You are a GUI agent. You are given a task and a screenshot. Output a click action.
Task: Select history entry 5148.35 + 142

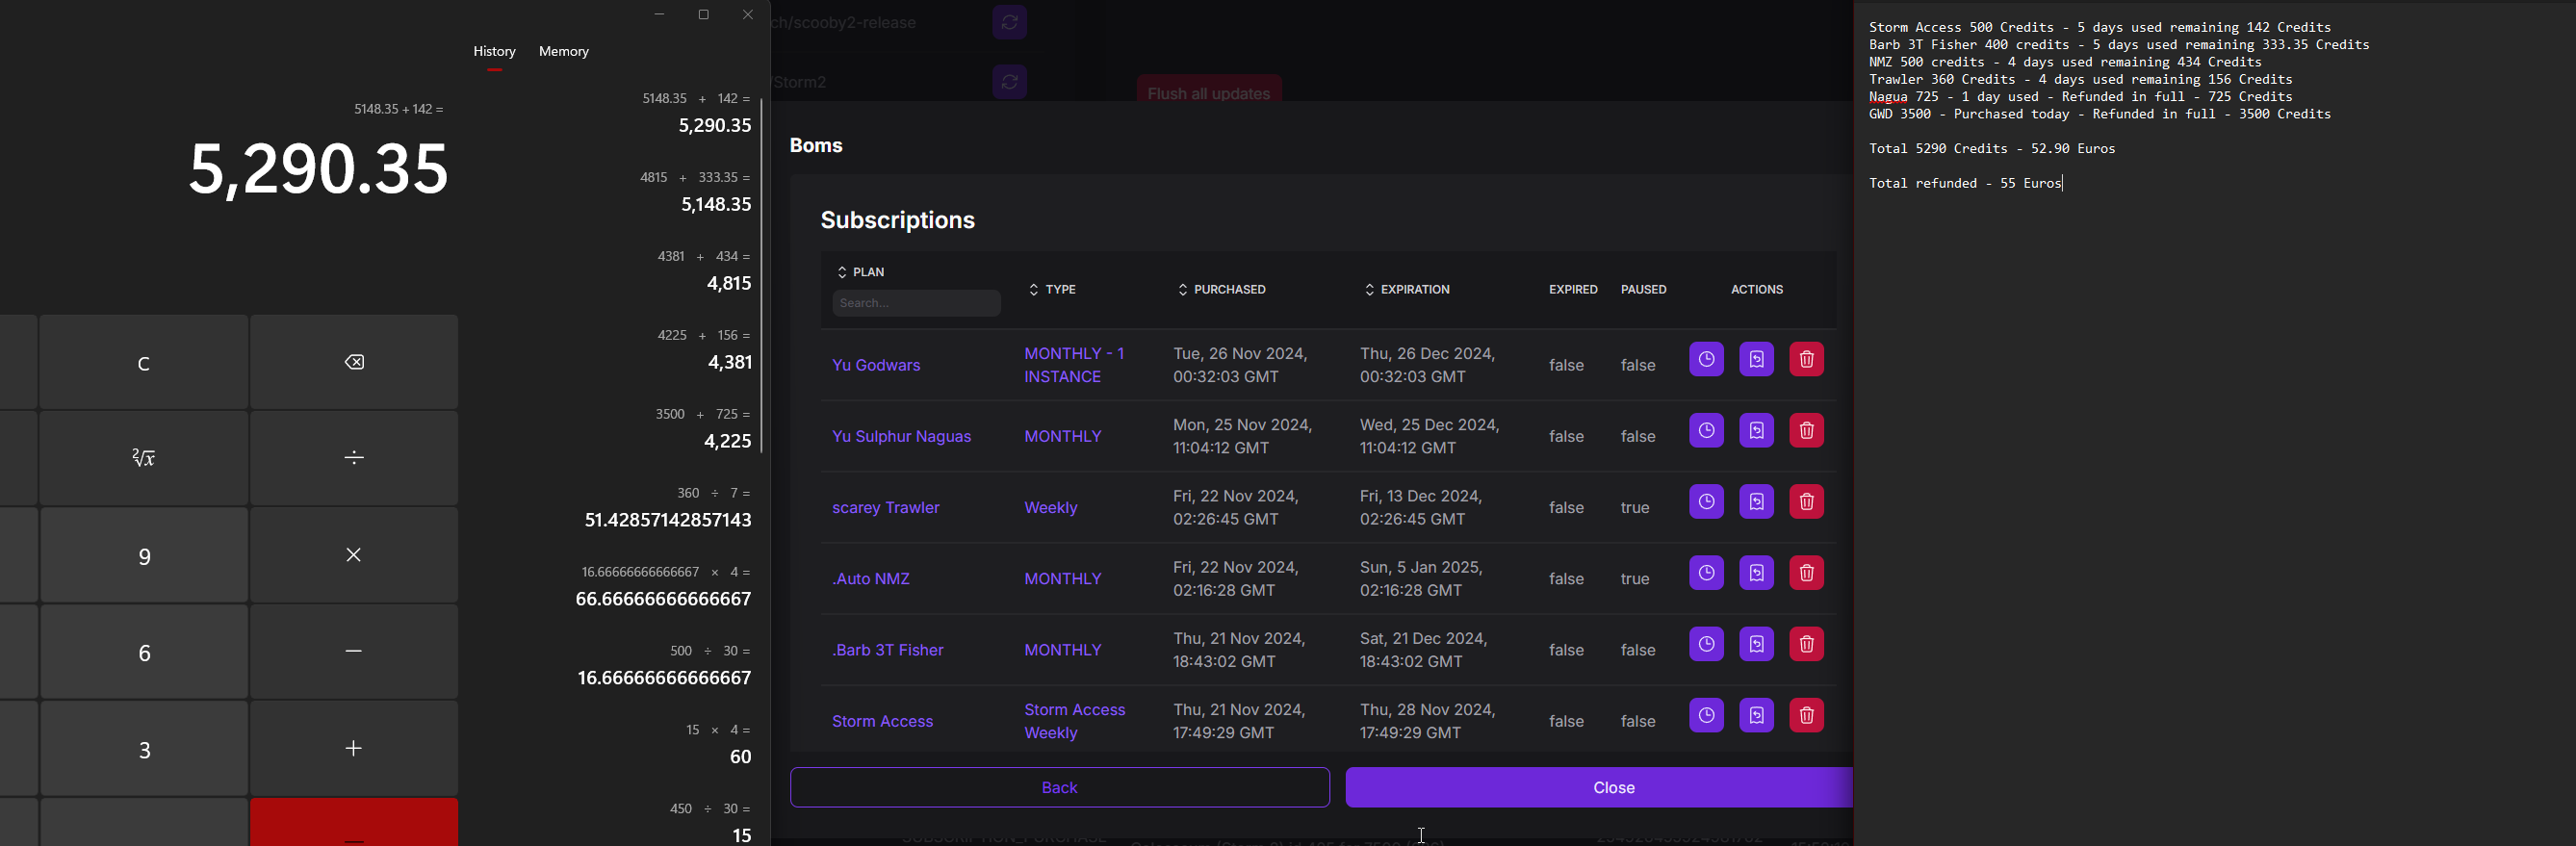696,113
